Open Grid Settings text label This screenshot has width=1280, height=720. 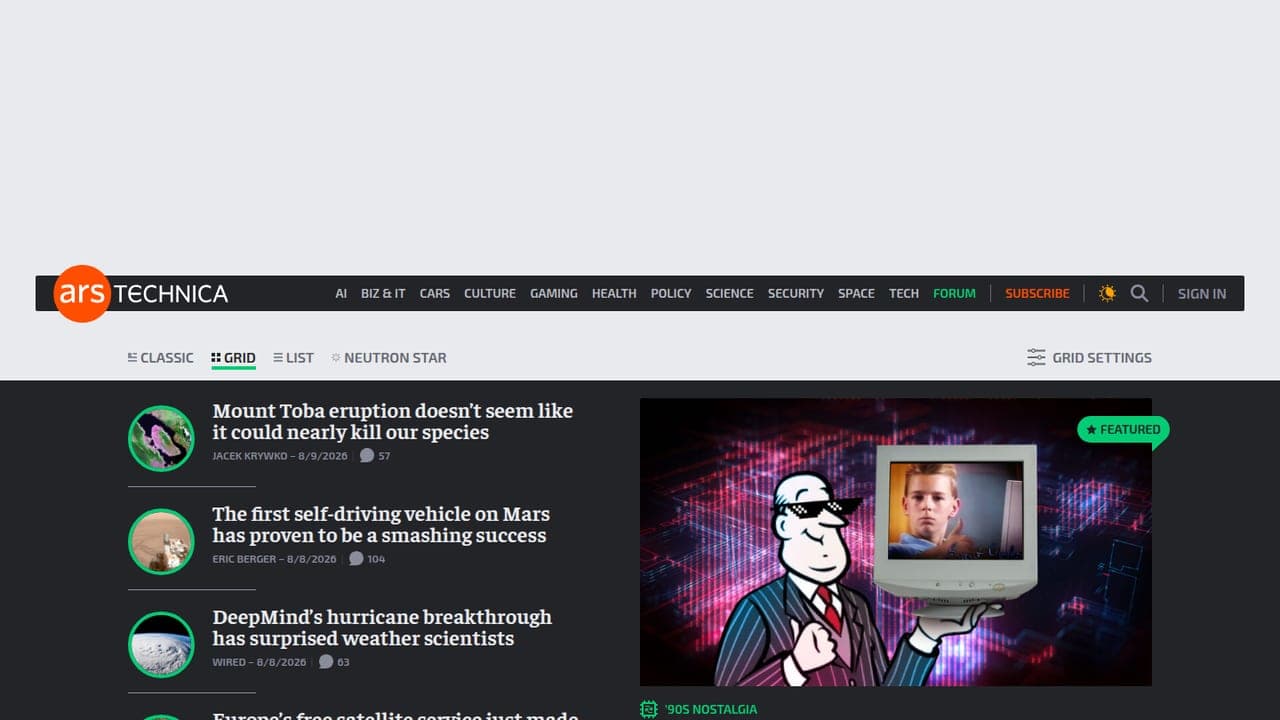[x=1102, y=357]
